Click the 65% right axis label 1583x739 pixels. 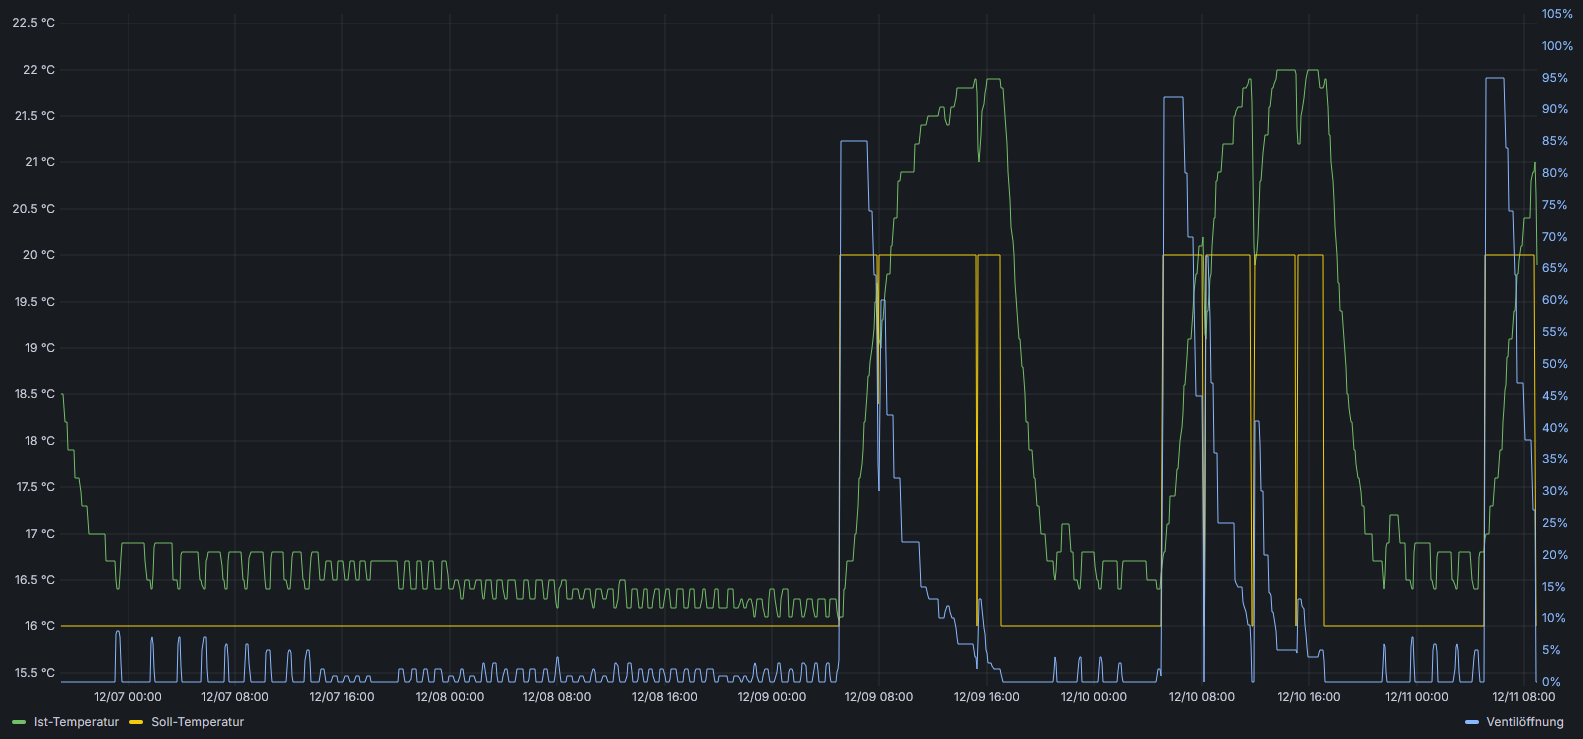click(1555, 268)
